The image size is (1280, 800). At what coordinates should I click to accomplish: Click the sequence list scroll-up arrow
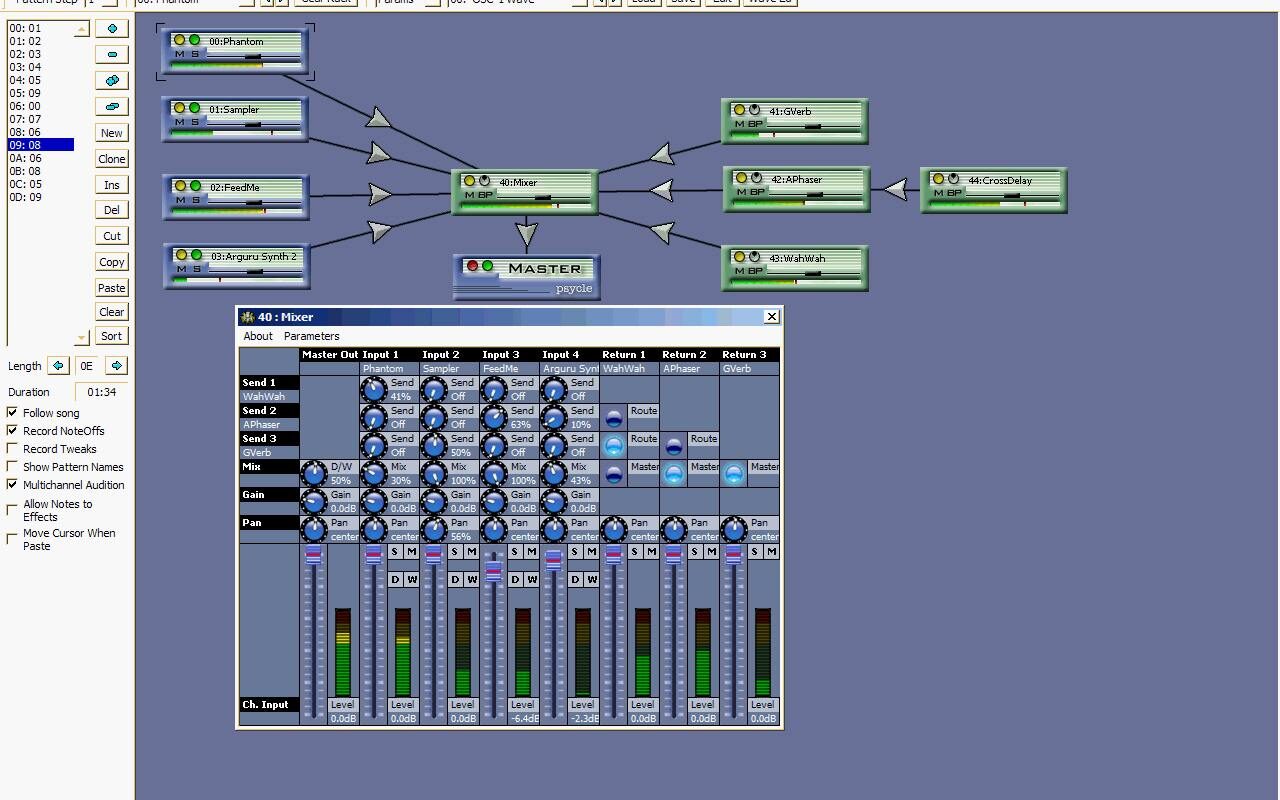(x=82, y=30)
